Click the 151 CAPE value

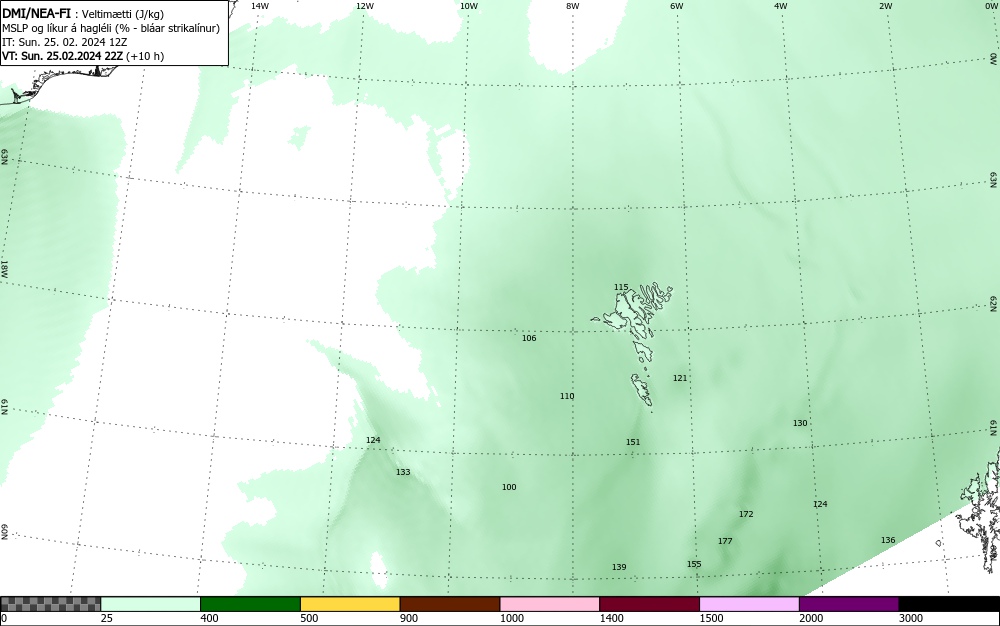pyautogui.click(x=633, y=442)
